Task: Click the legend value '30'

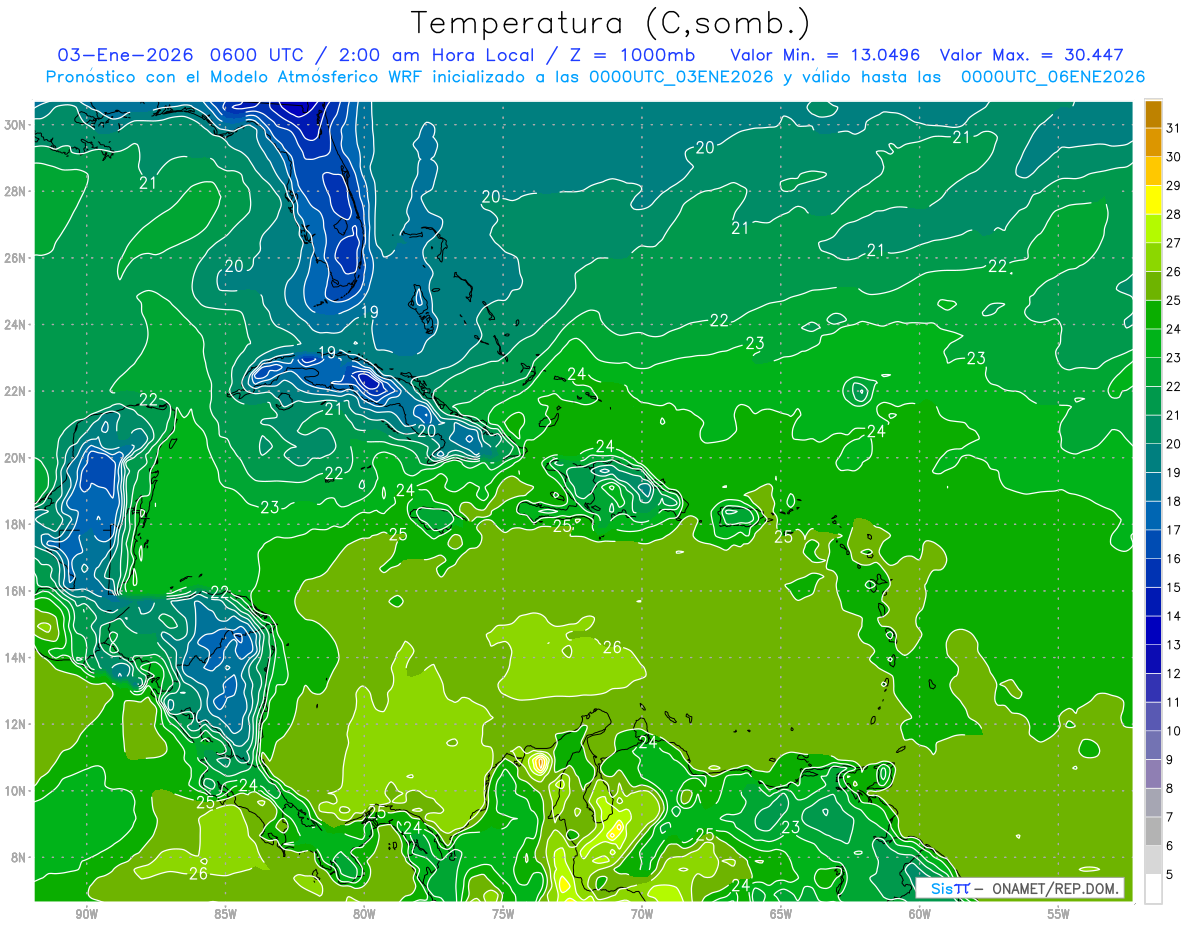Action: [x=1174, y=156]
